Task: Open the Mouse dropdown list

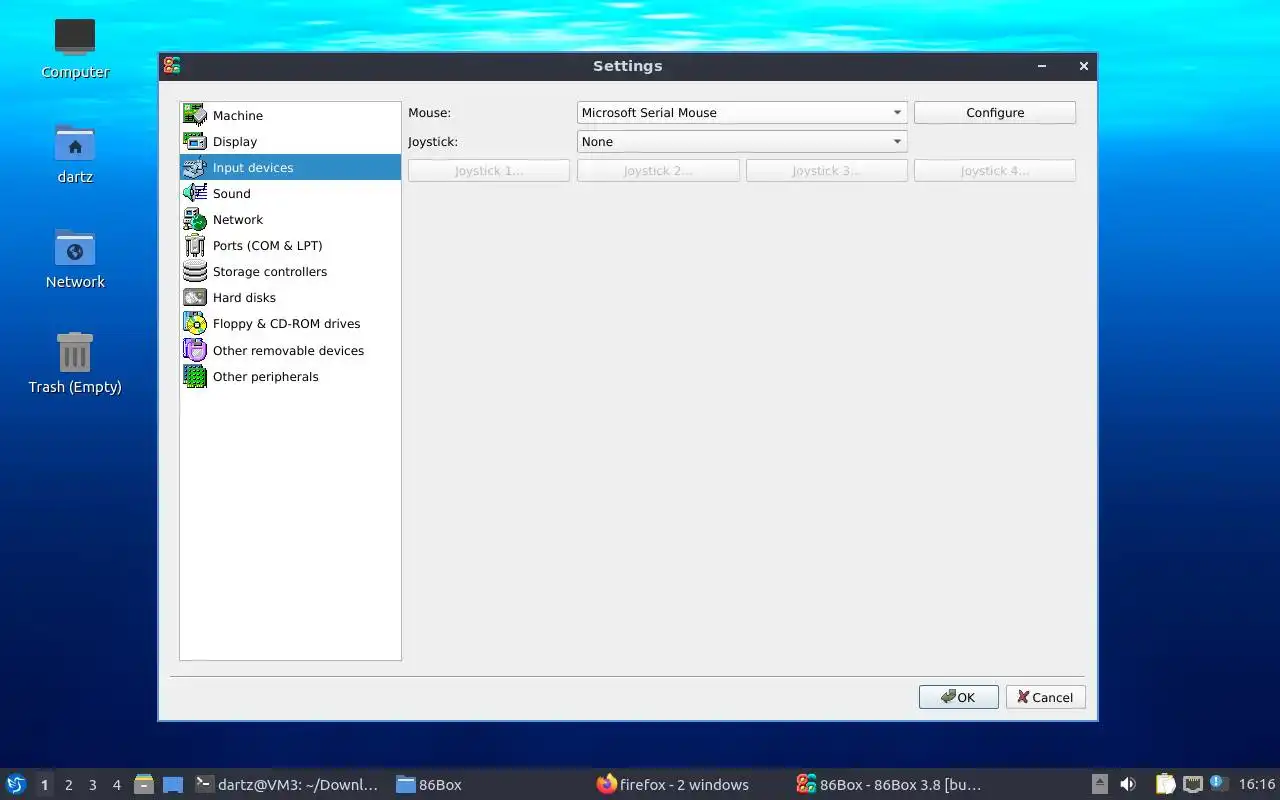Action: [x=742, y=112]
